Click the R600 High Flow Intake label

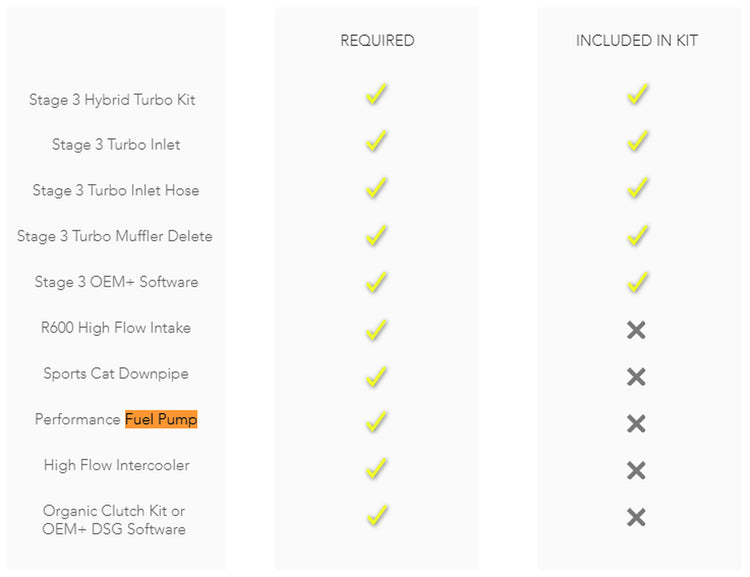[116, 328]
